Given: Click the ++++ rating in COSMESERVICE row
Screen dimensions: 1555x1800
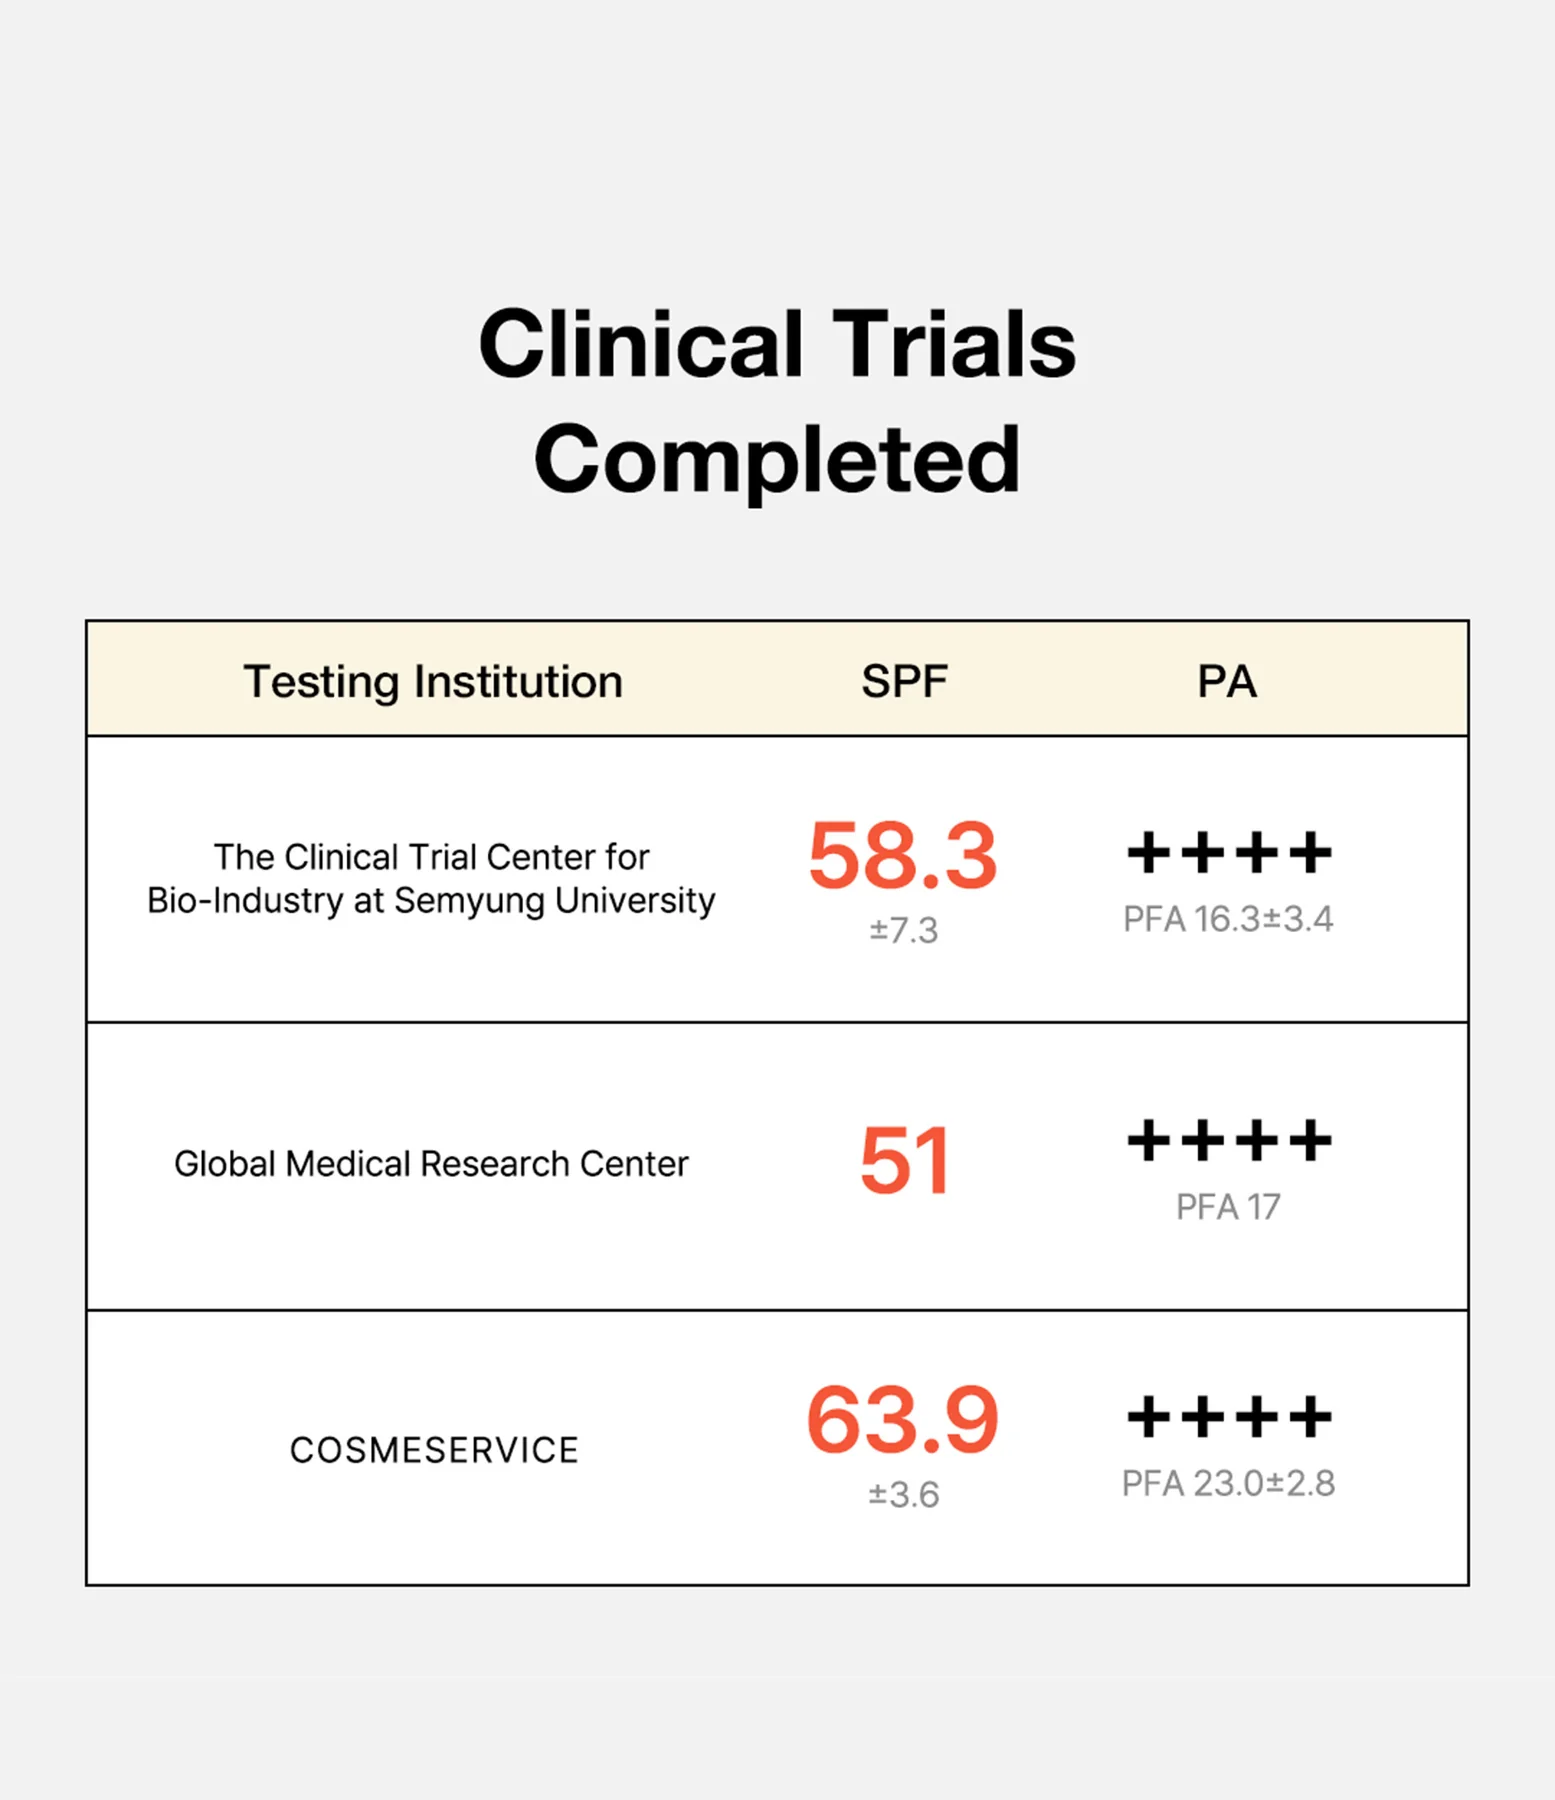Looking at the screenshot, I should [1229, 1417].
